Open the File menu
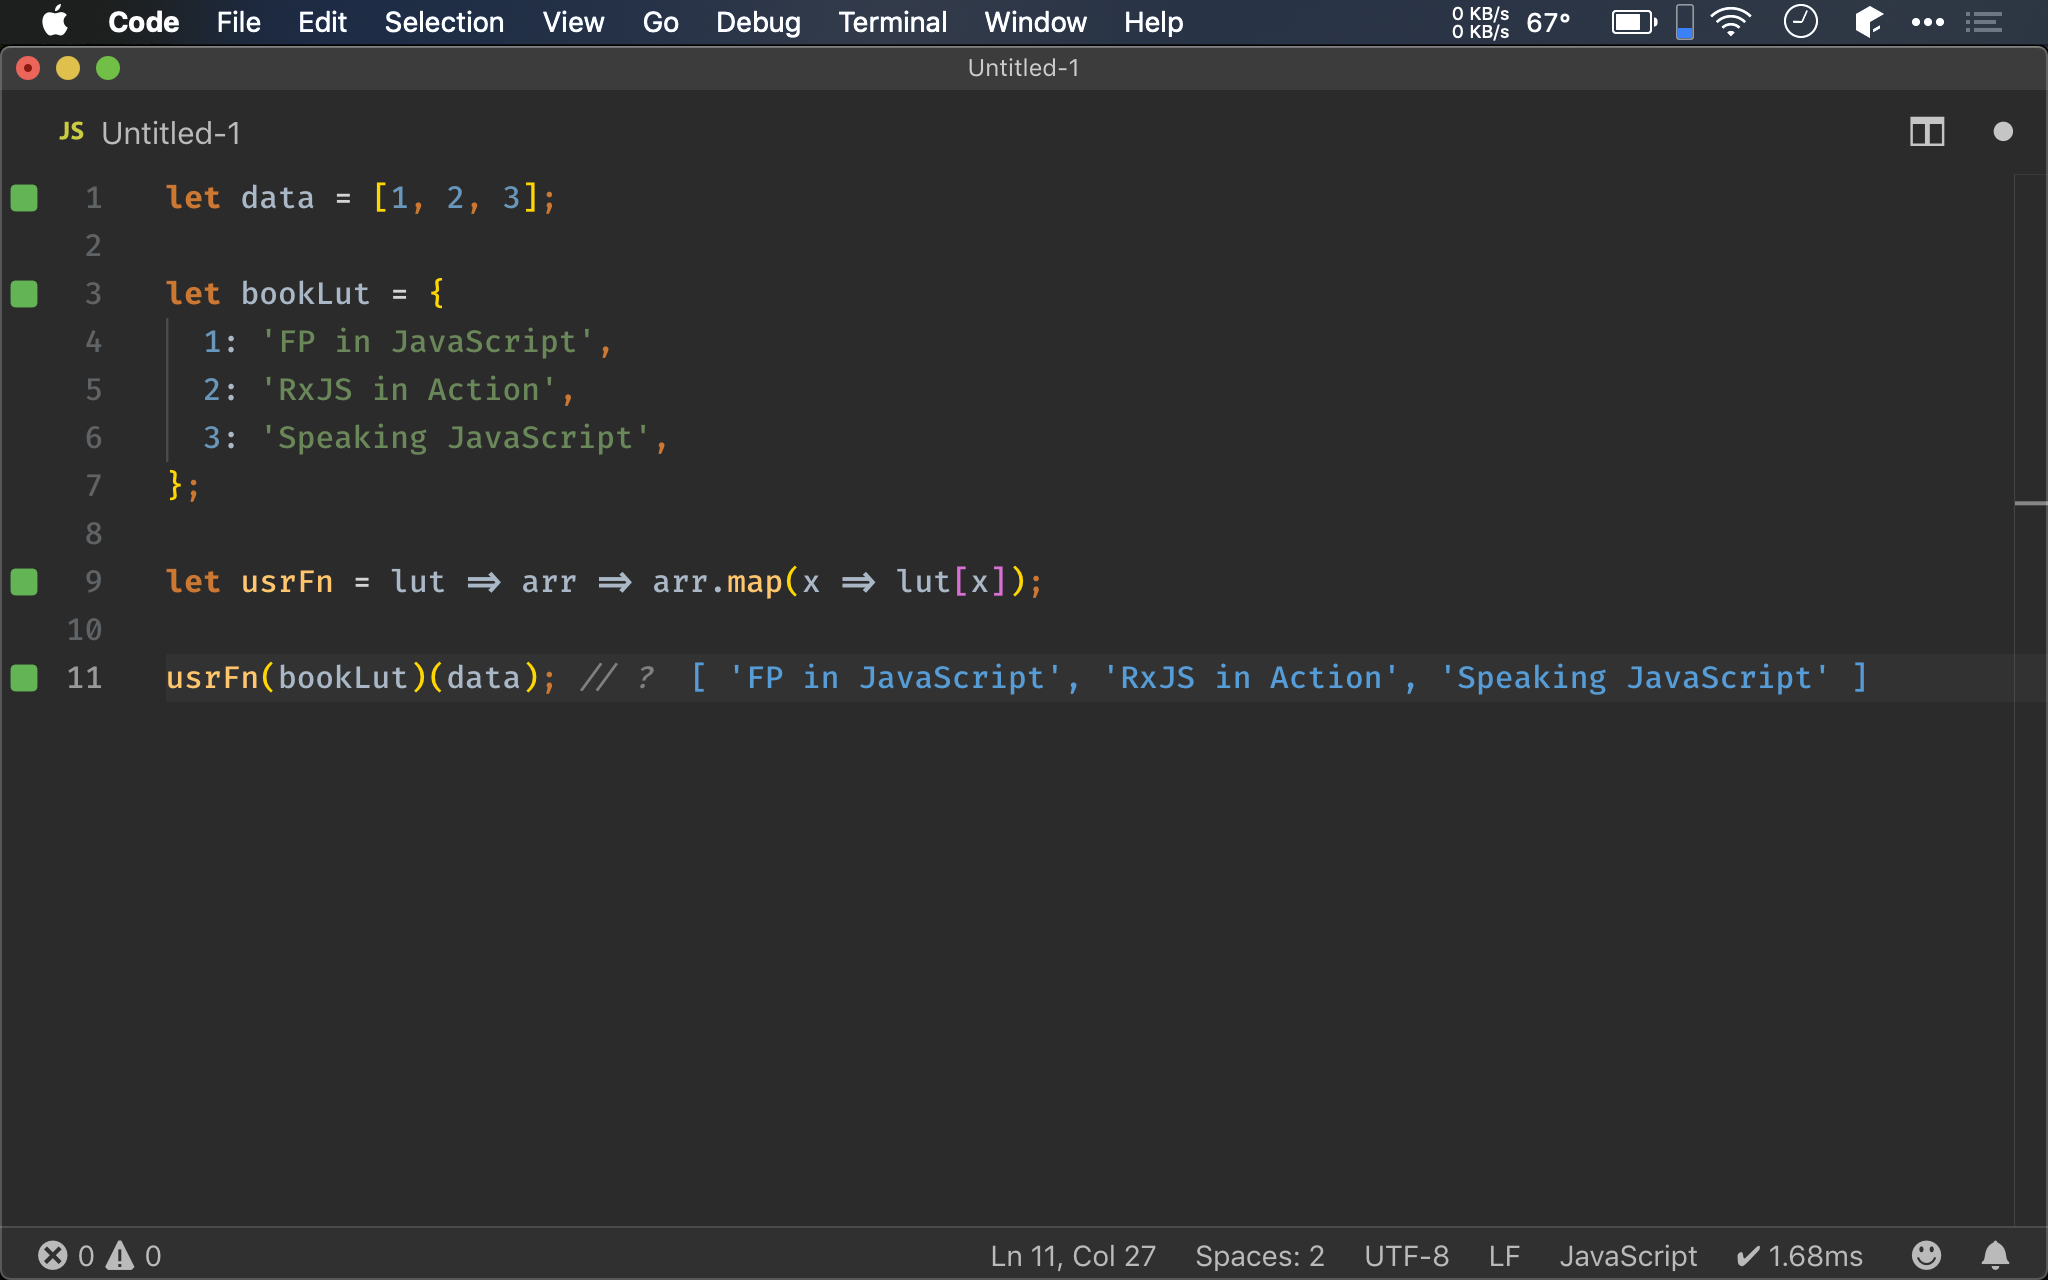The height and width of the screenshot is (1280, 2048). coord(238,22)
